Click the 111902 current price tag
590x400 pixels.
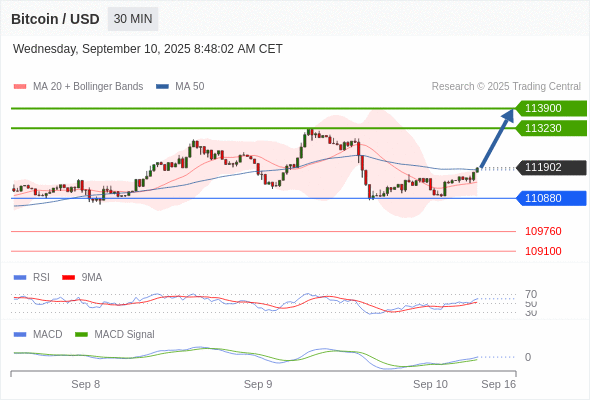[x=551, y=167]
